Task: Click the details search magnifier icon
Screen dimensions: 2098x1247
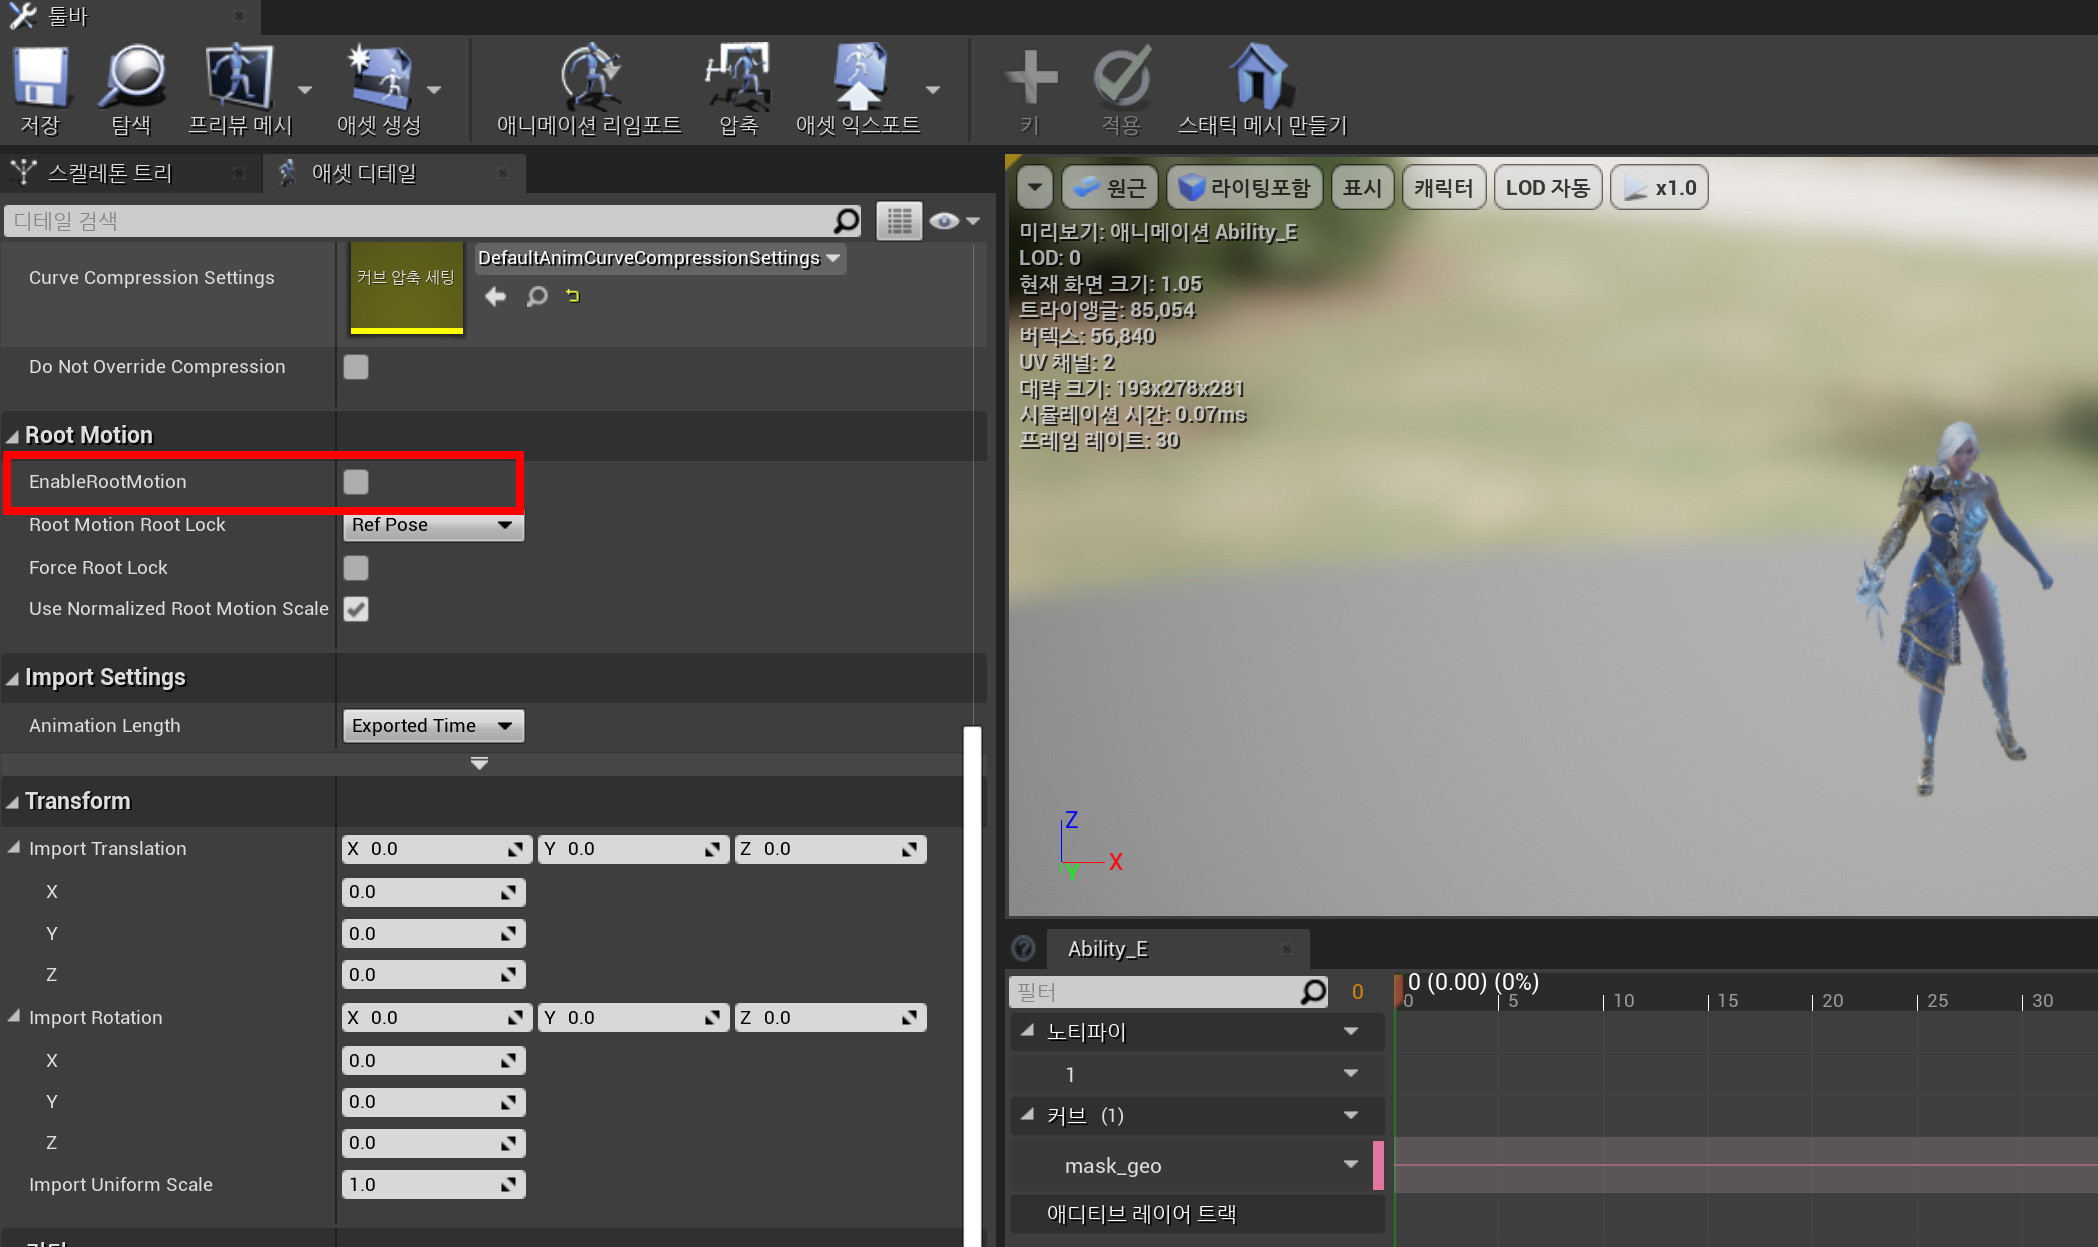Action: [846, 221]
